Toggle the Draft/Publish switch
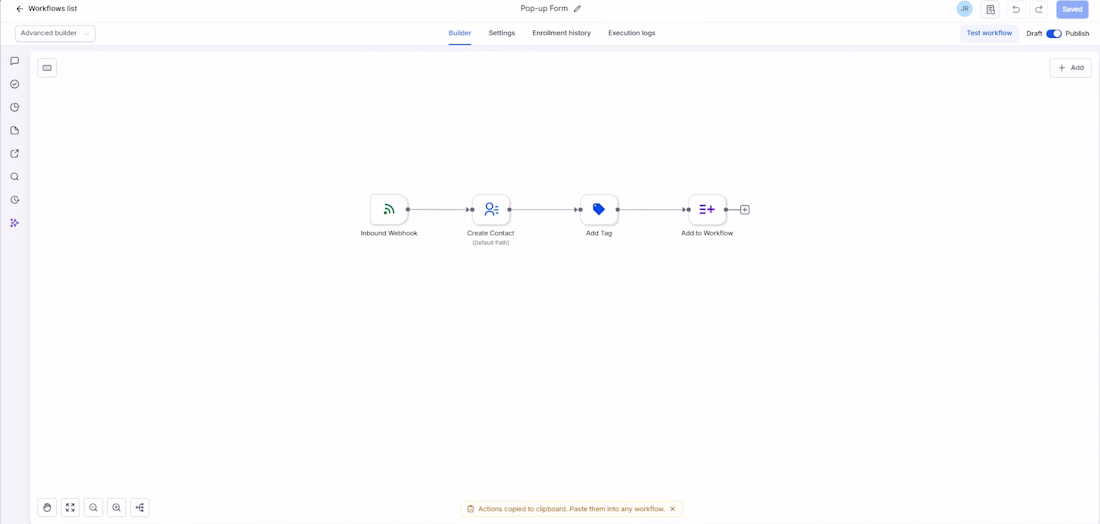The width and height of the screenshot is (1100, 524). point(1054,34)
